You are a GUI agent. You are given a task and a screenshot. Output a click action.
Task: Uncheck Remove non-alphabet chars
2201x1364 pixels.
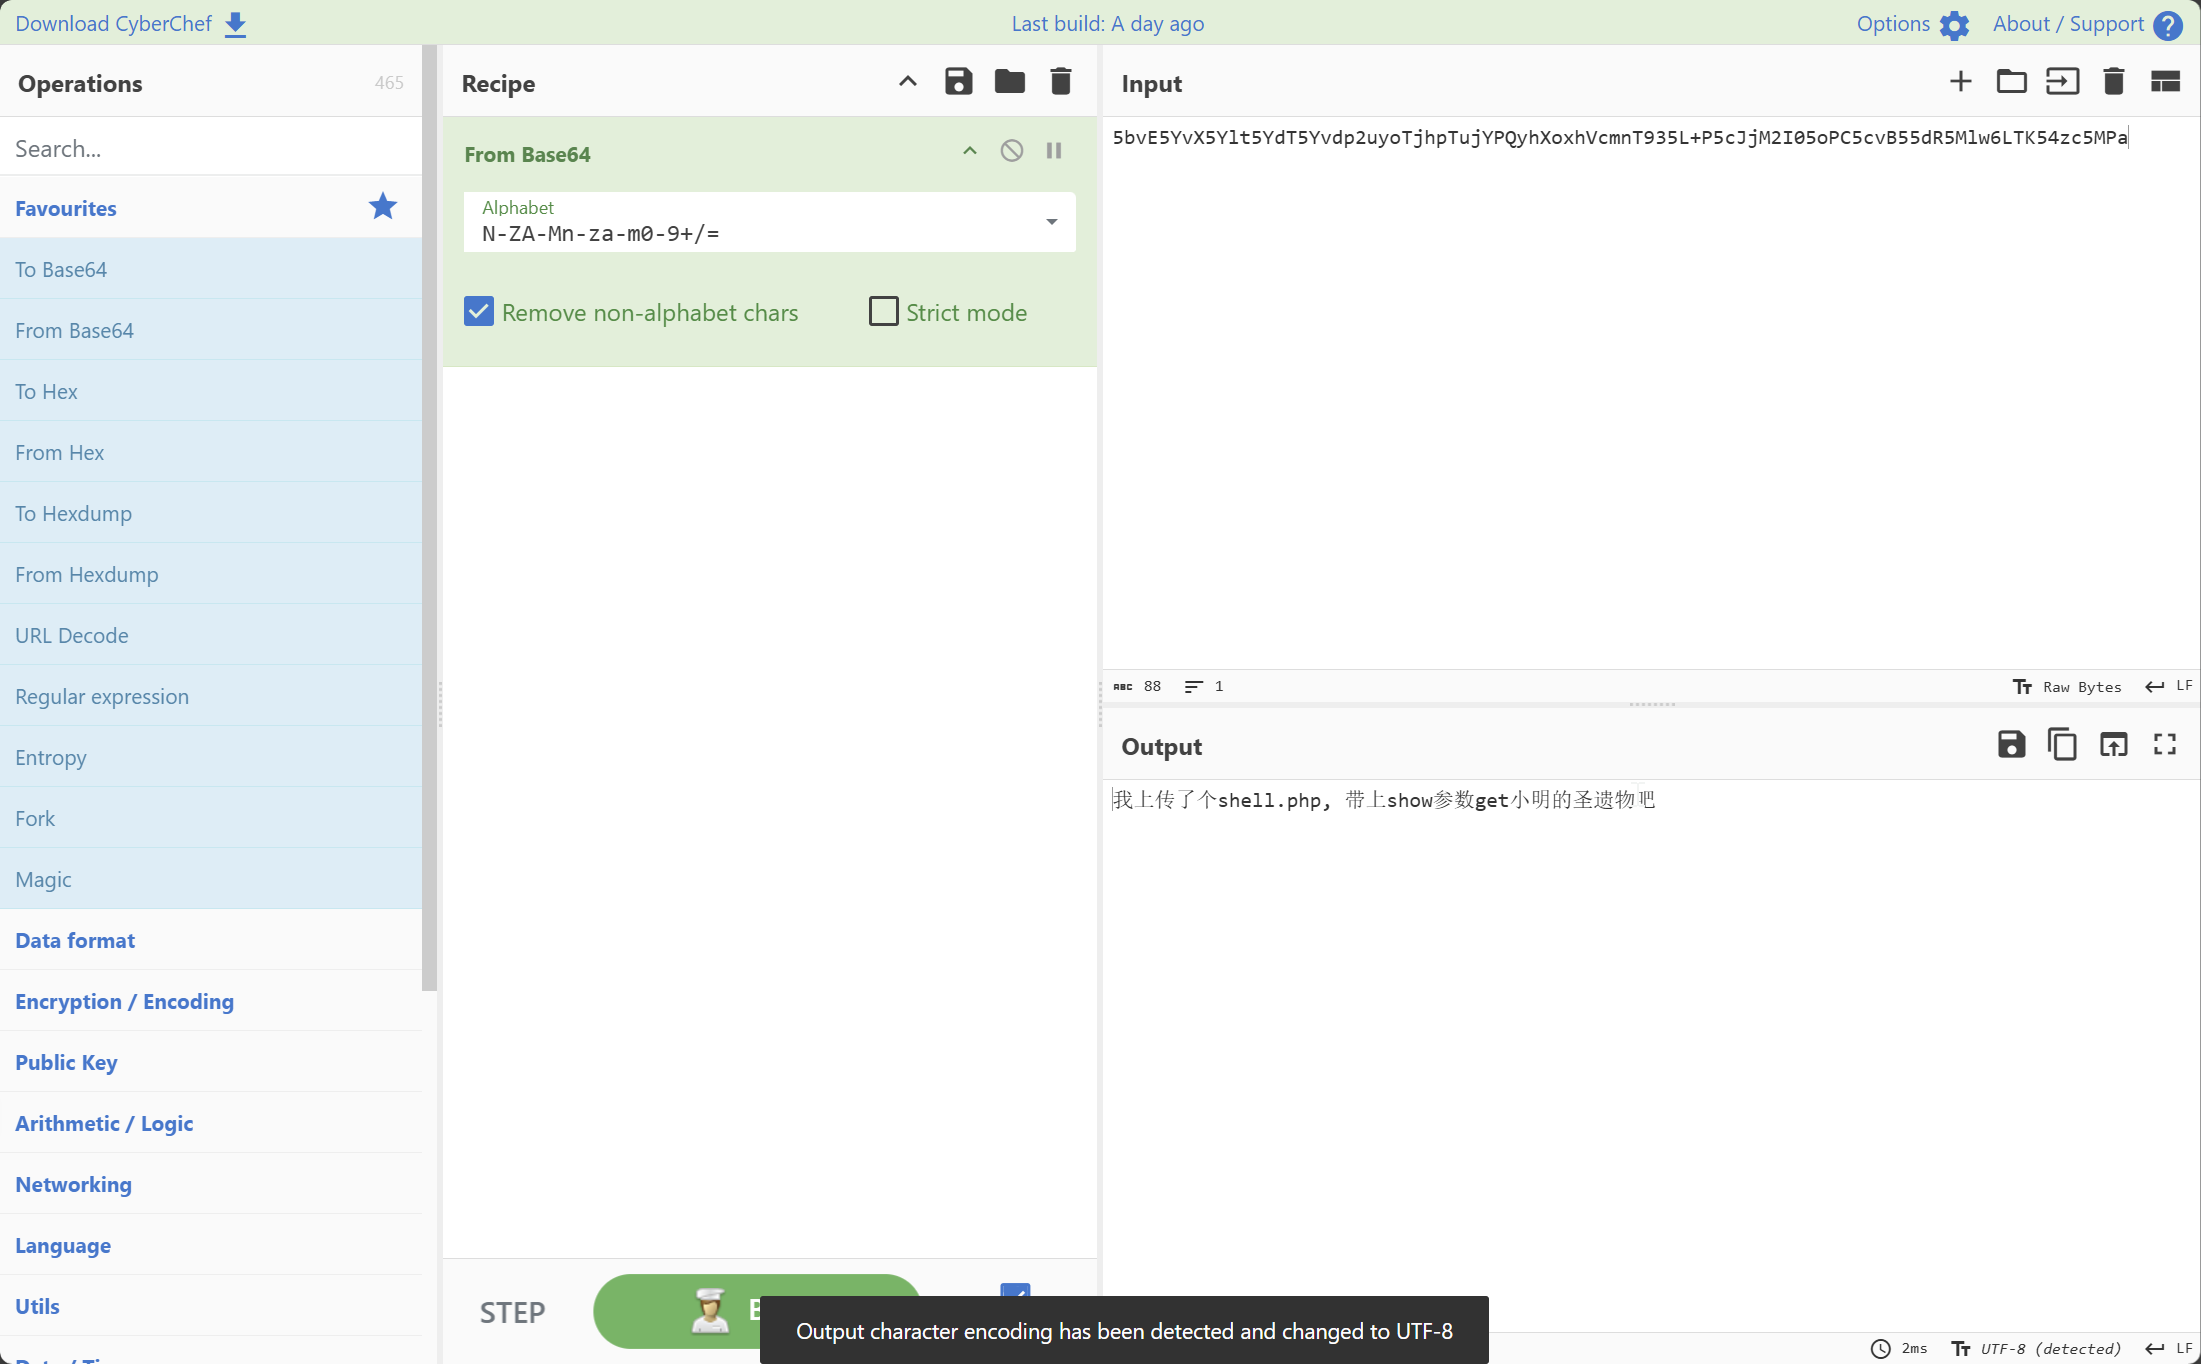479,312
